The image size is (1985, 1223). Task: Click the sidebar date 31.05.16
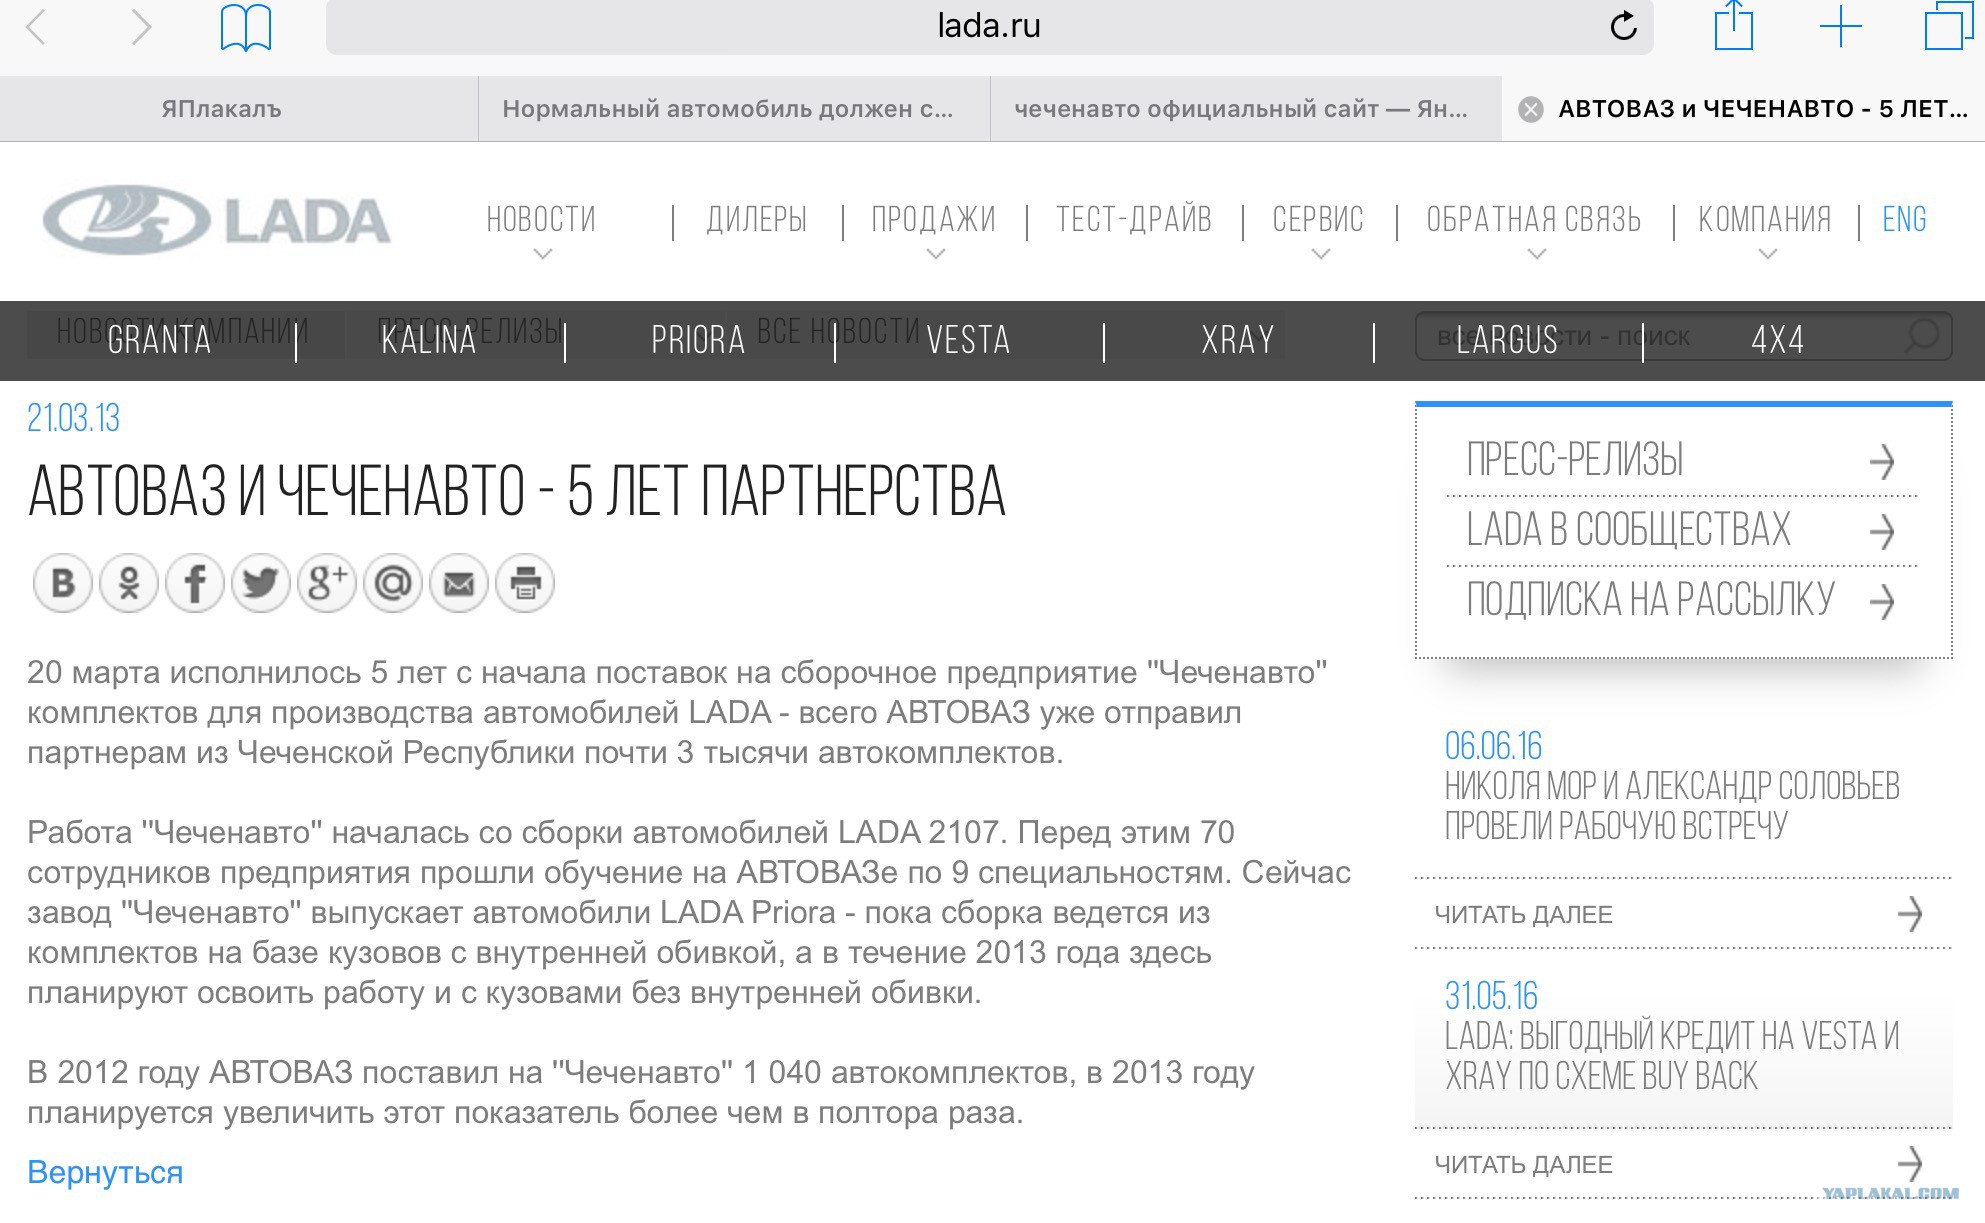click(x=1491, y=996)
